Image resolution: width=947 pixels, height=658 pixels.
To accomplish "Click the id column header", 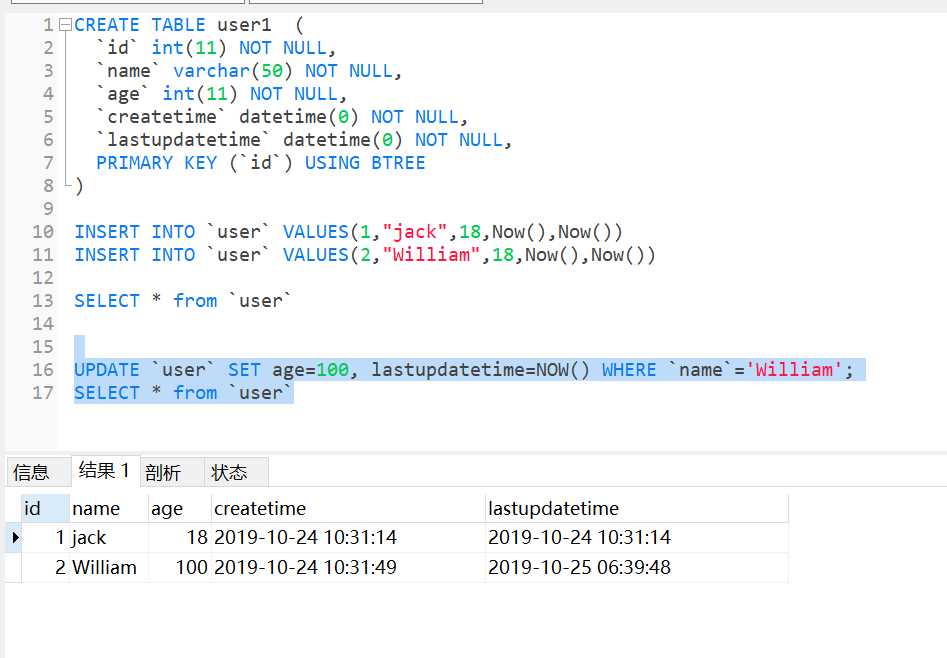I will [45, 508].
